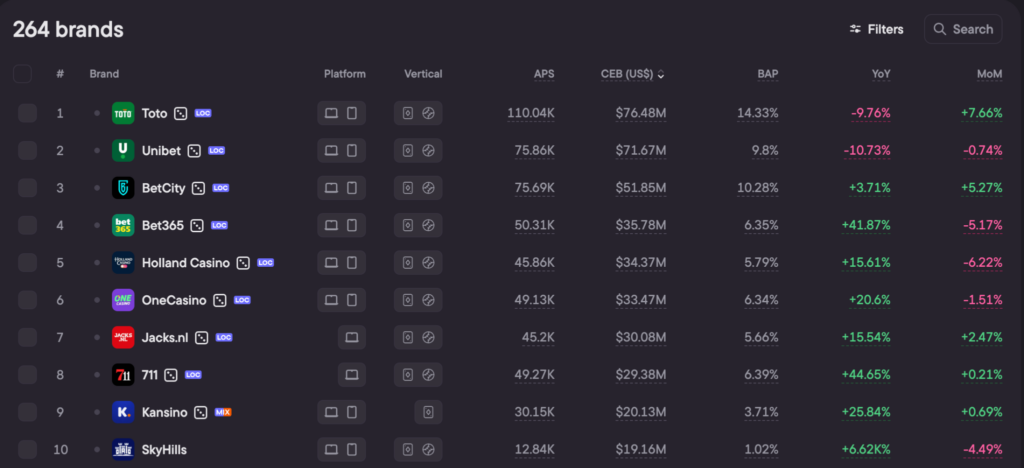Tick the checkbox for the Toto row
1024x468 pixels.
pyautogui.click(x=27, y=113)
